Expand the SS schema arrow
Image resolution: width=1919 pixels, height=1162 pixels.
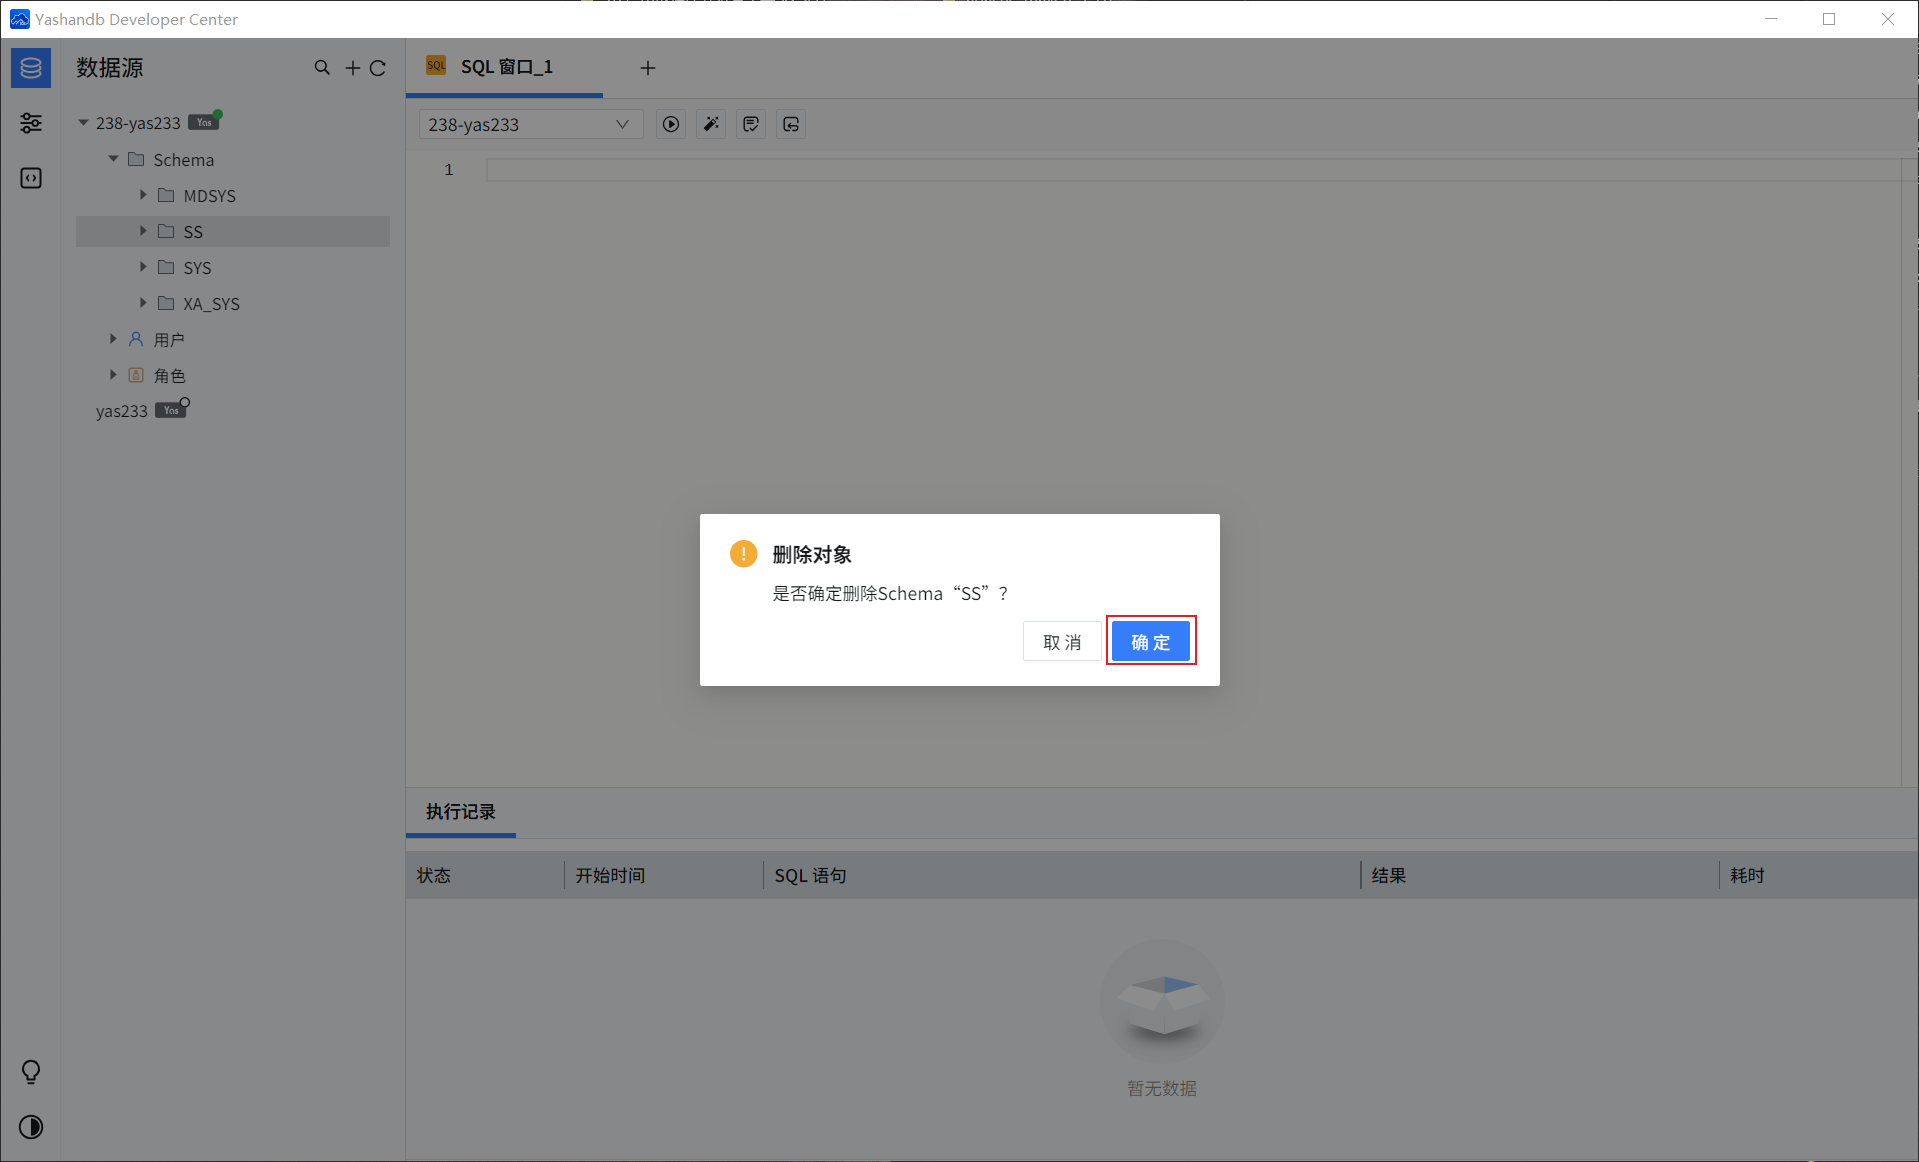143,231
